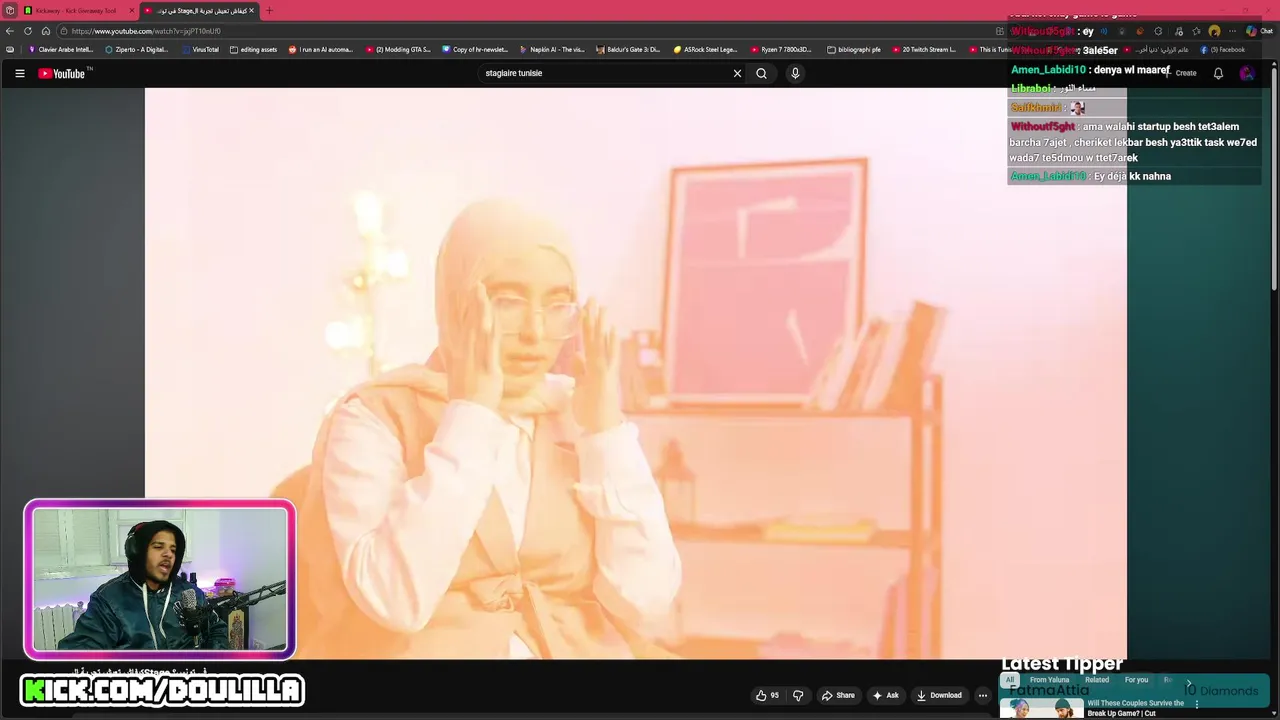Open a new browser tab

tap(268, 10)
